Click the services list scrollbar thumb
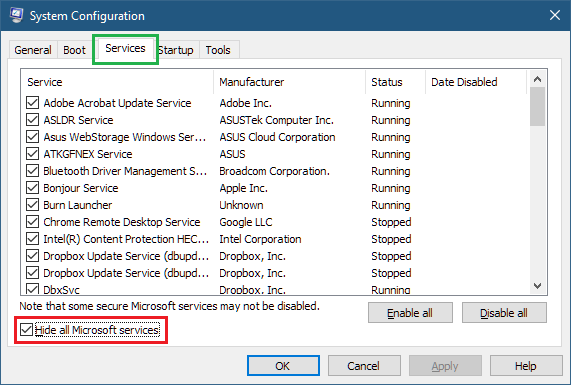The image size is (571, 385). 537,106
